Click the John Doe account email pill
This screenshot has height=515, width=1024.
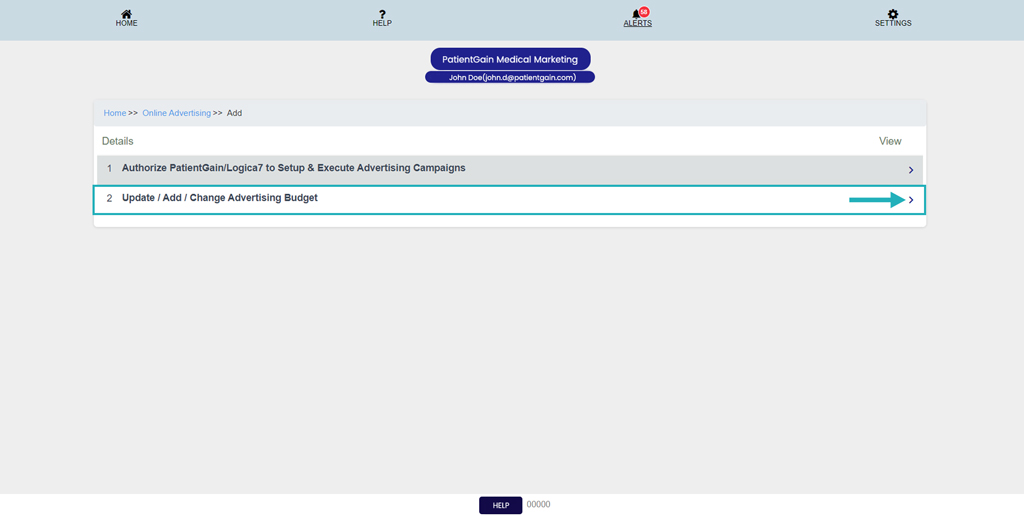[x=510, y=77]
